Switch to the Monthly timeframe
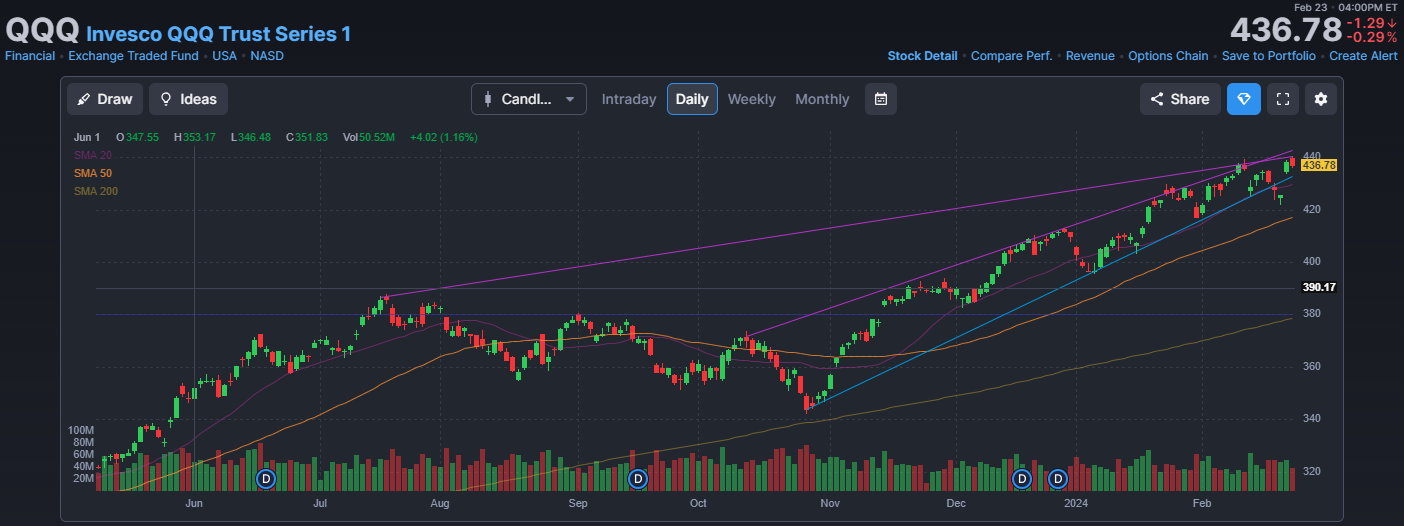 [x=822, y=99]
